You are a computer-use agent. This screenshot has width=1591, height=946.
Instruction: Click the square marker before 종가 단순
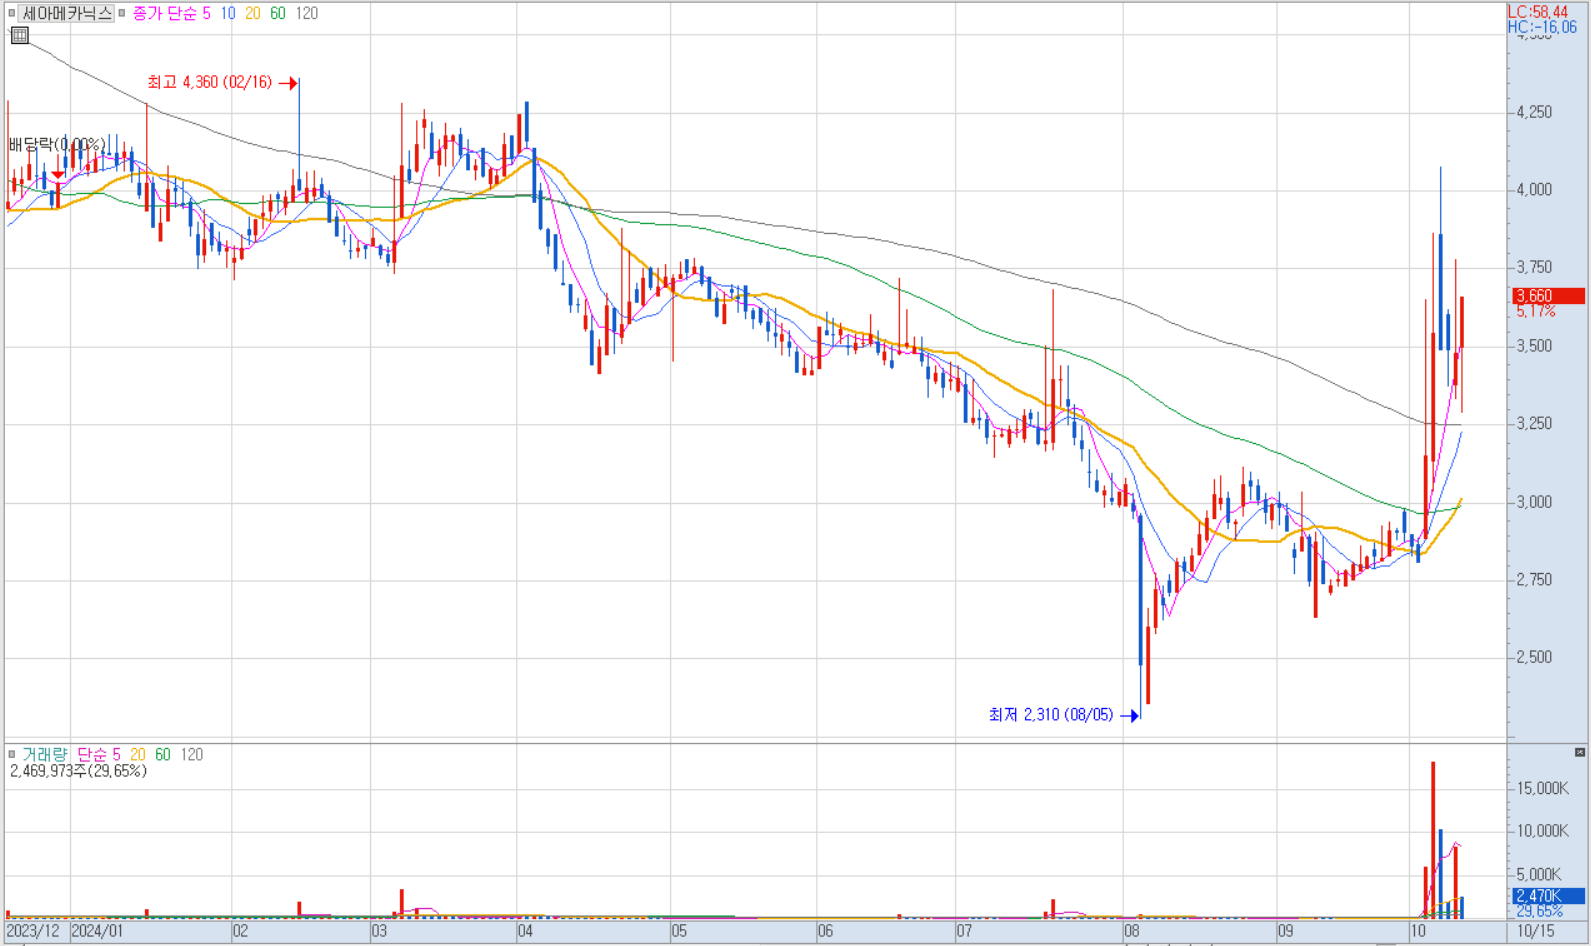click(x=122, y=14)
